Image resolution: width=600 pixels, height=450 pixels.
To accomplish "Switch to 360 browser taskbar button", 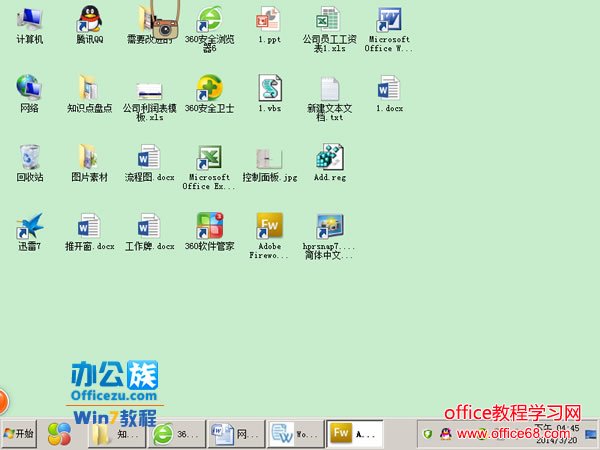I will pyautogui.click(x=176, y=434).
